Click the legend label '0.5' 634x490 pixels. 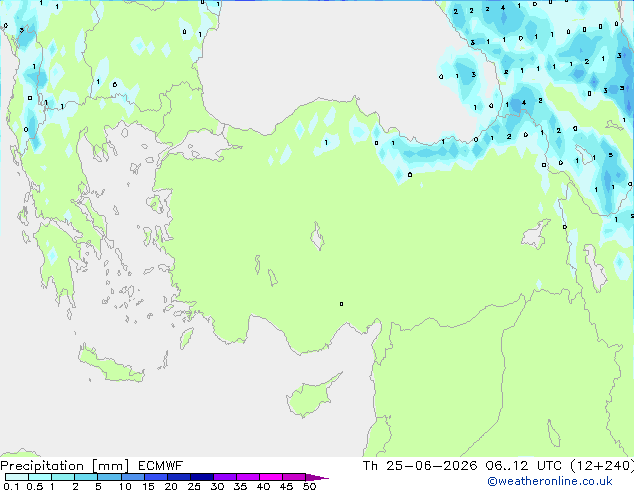(x=34, y=486)
